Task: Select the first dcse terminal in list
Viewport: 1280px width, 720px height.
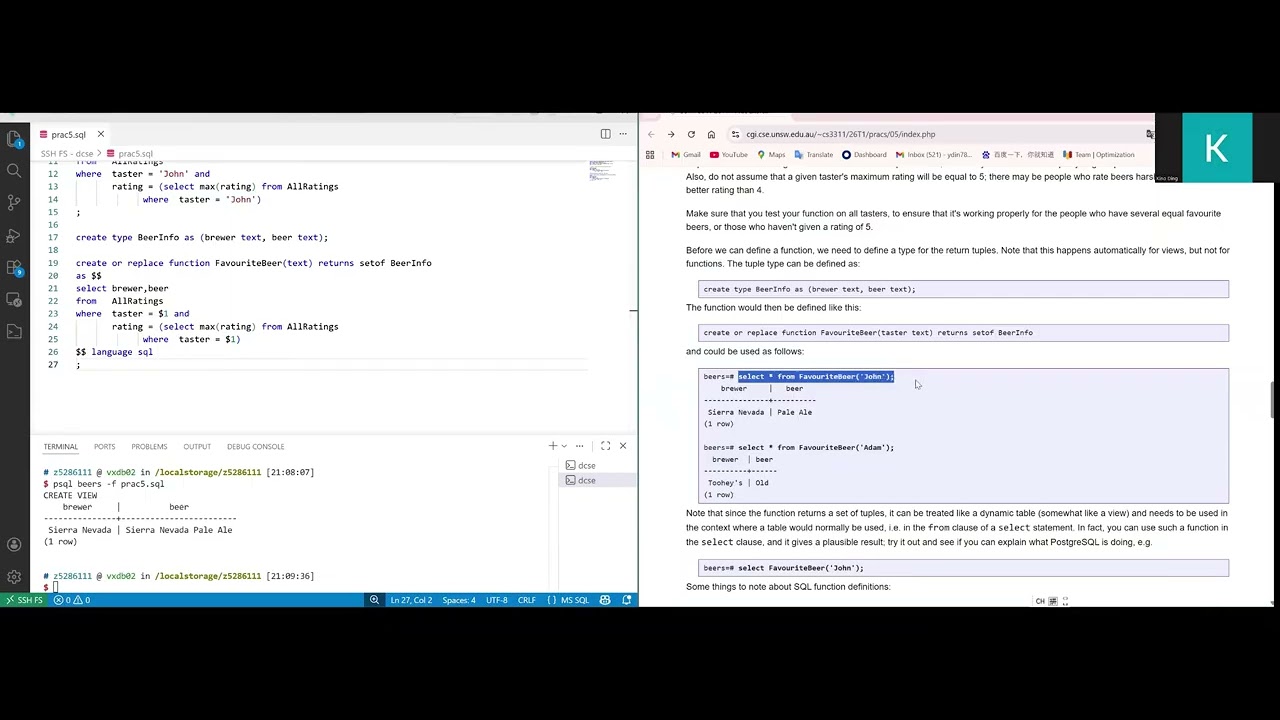Action: pyautogui.click(x=598, y=465)
